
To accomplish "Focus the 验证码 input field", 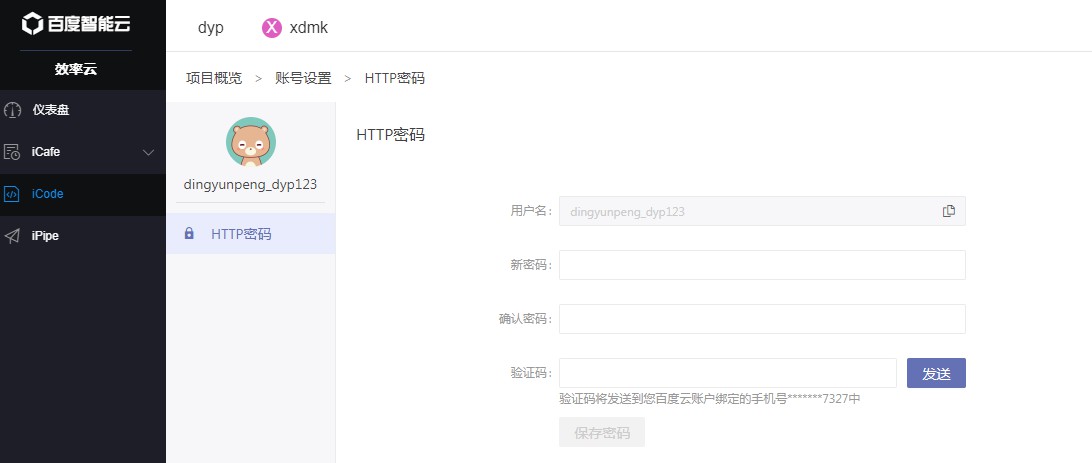I will click(728, 373).
